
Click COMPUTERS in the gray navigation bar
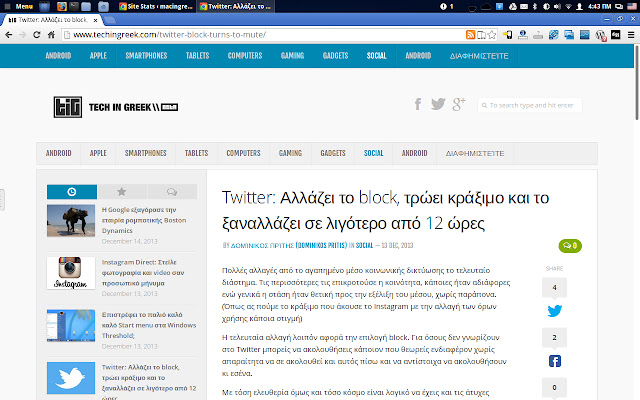[243, 153]
